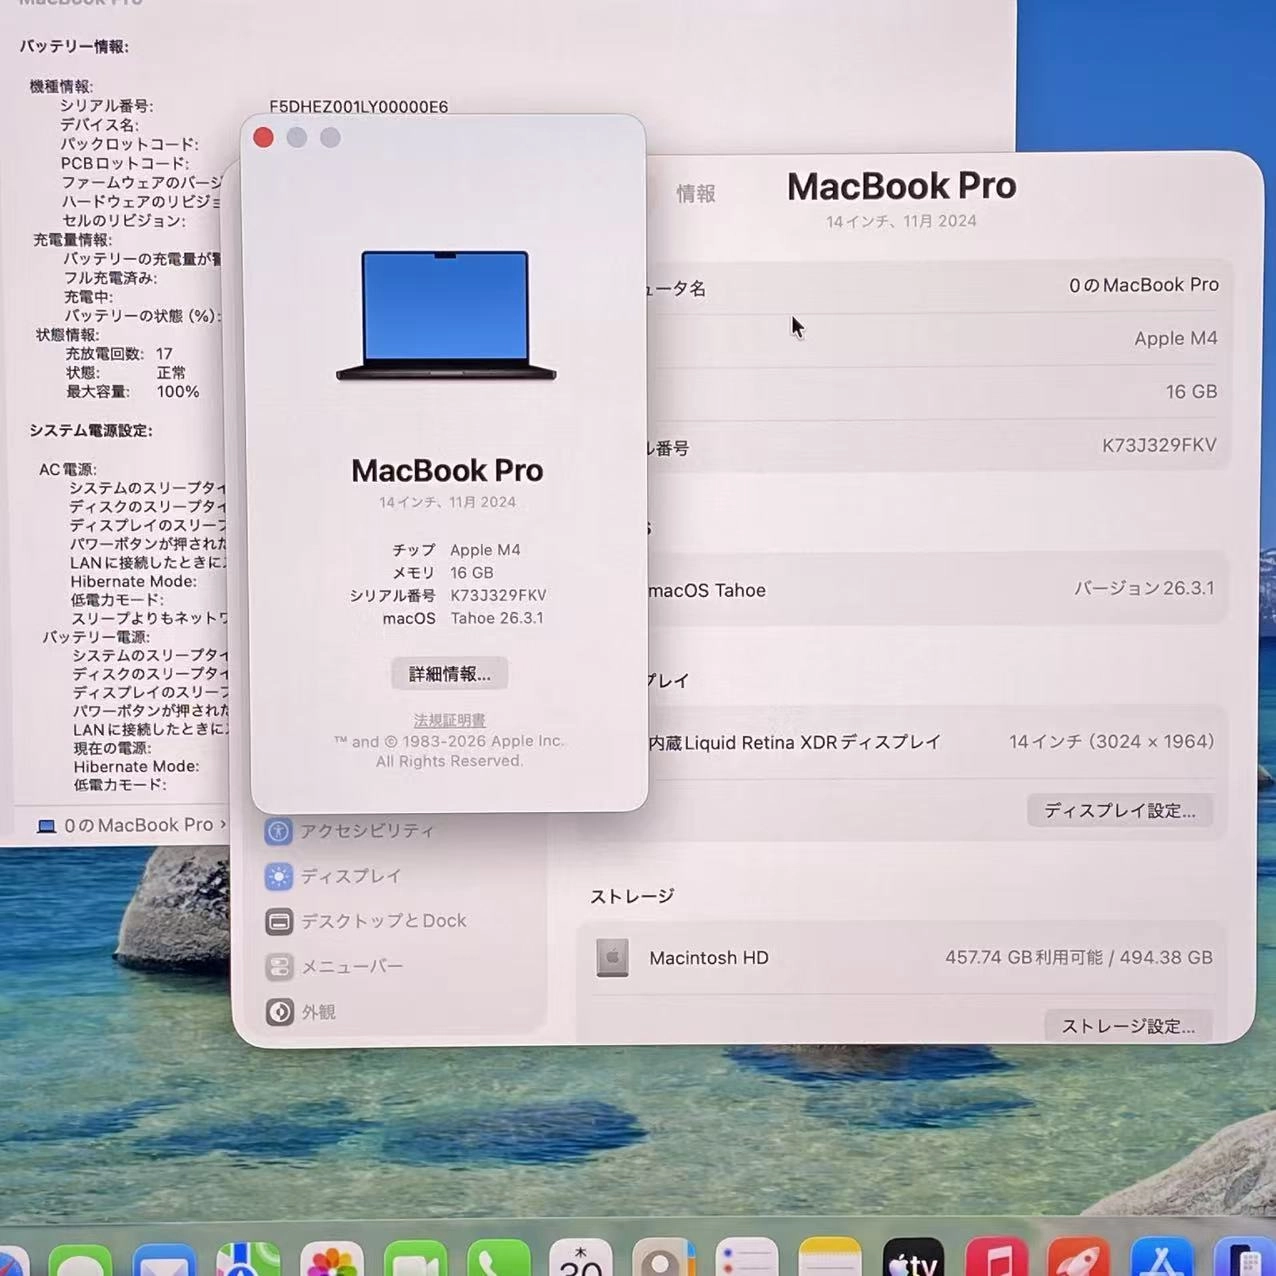
Task: Click the computer name value 0のMacBook Pro
Action: (x=1144, y=285)
